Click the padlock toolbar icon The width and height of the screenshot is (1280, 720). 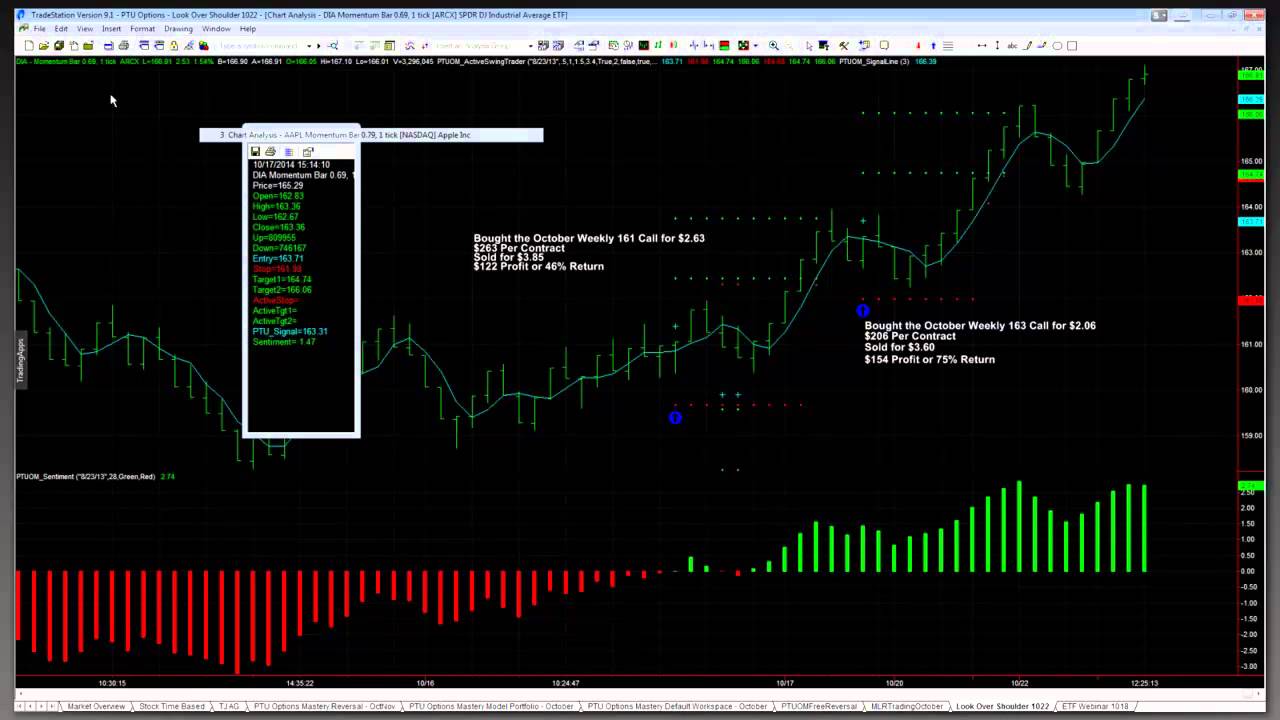(x=174, y=46)
